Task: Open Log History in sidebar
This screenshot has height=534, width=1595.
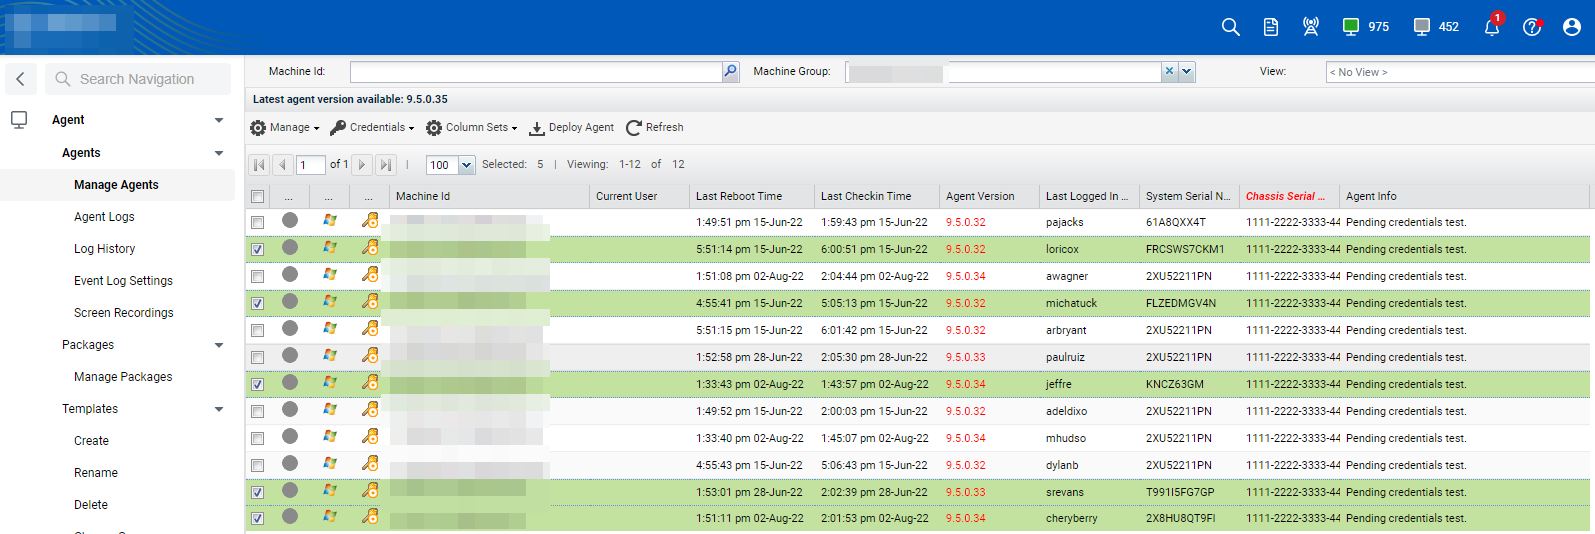Action: [x=104, y=249]
